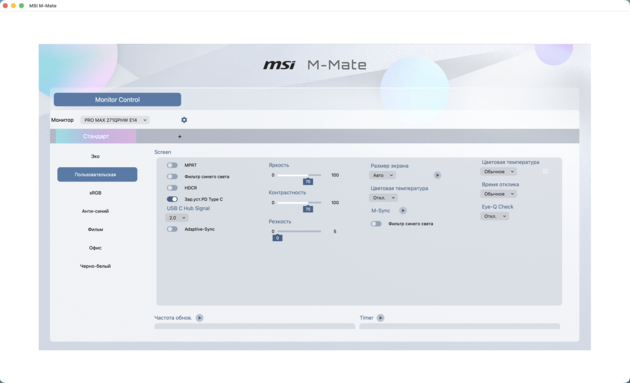Click the Контрастность slider track
Screen dimensions: 630x383
299,203
